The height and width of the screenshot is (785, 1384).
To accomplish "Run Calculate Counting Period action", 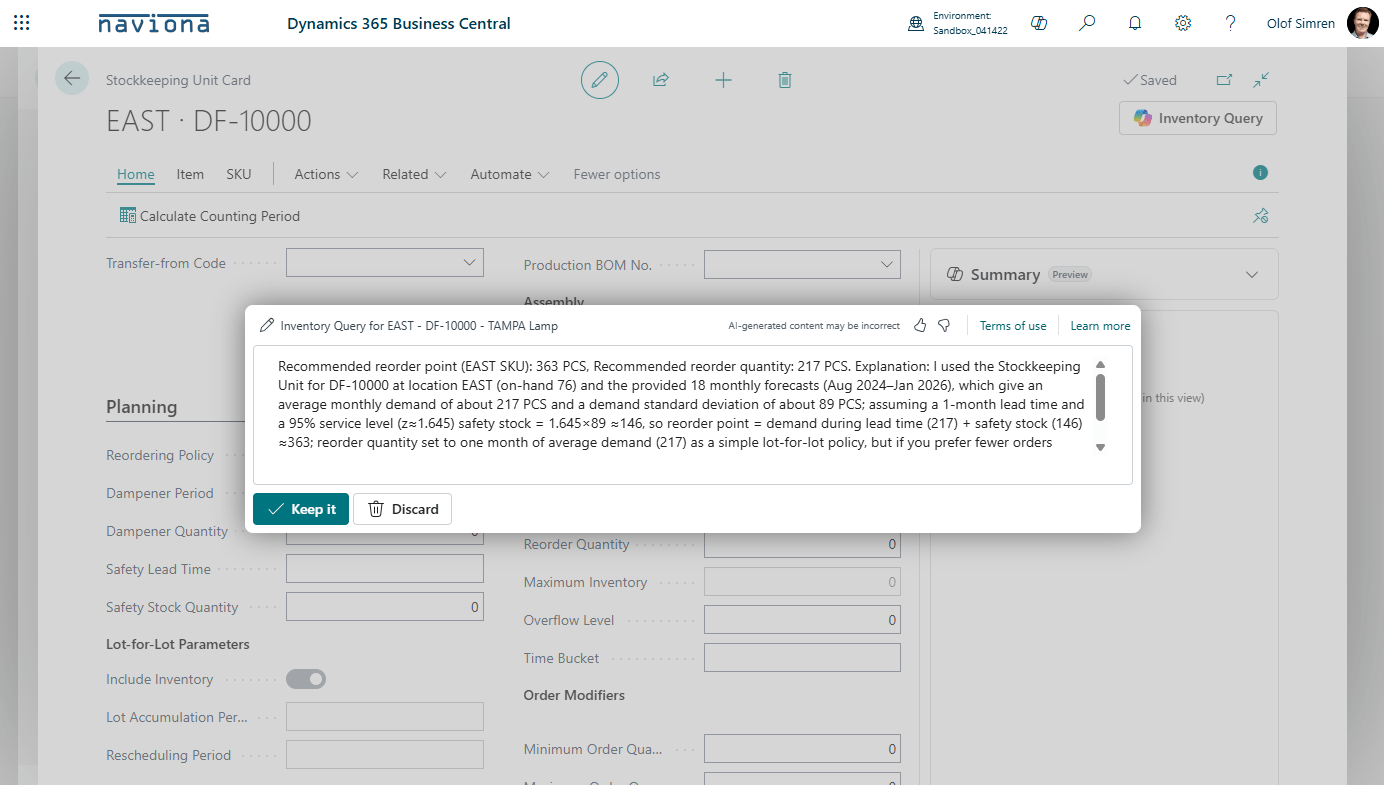I will [x=209, y=216].
